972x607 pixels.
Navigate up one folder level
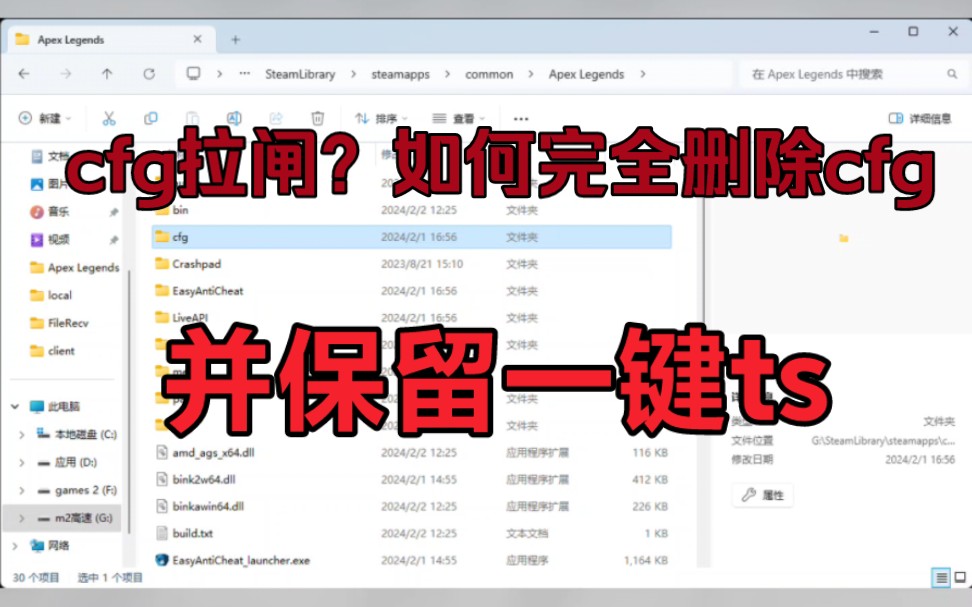(107, 73)
